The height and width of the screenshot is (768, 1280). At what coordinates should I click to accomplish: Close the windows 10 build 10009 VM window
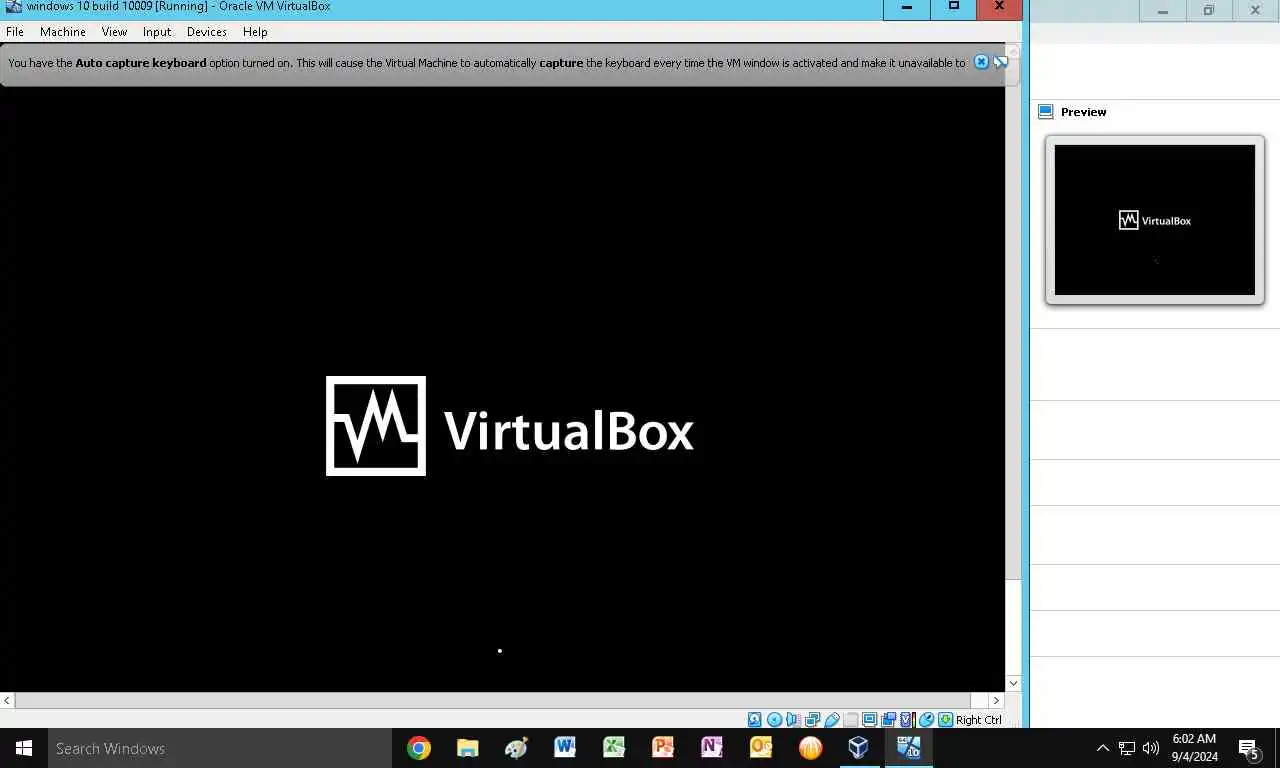[999, 8]
